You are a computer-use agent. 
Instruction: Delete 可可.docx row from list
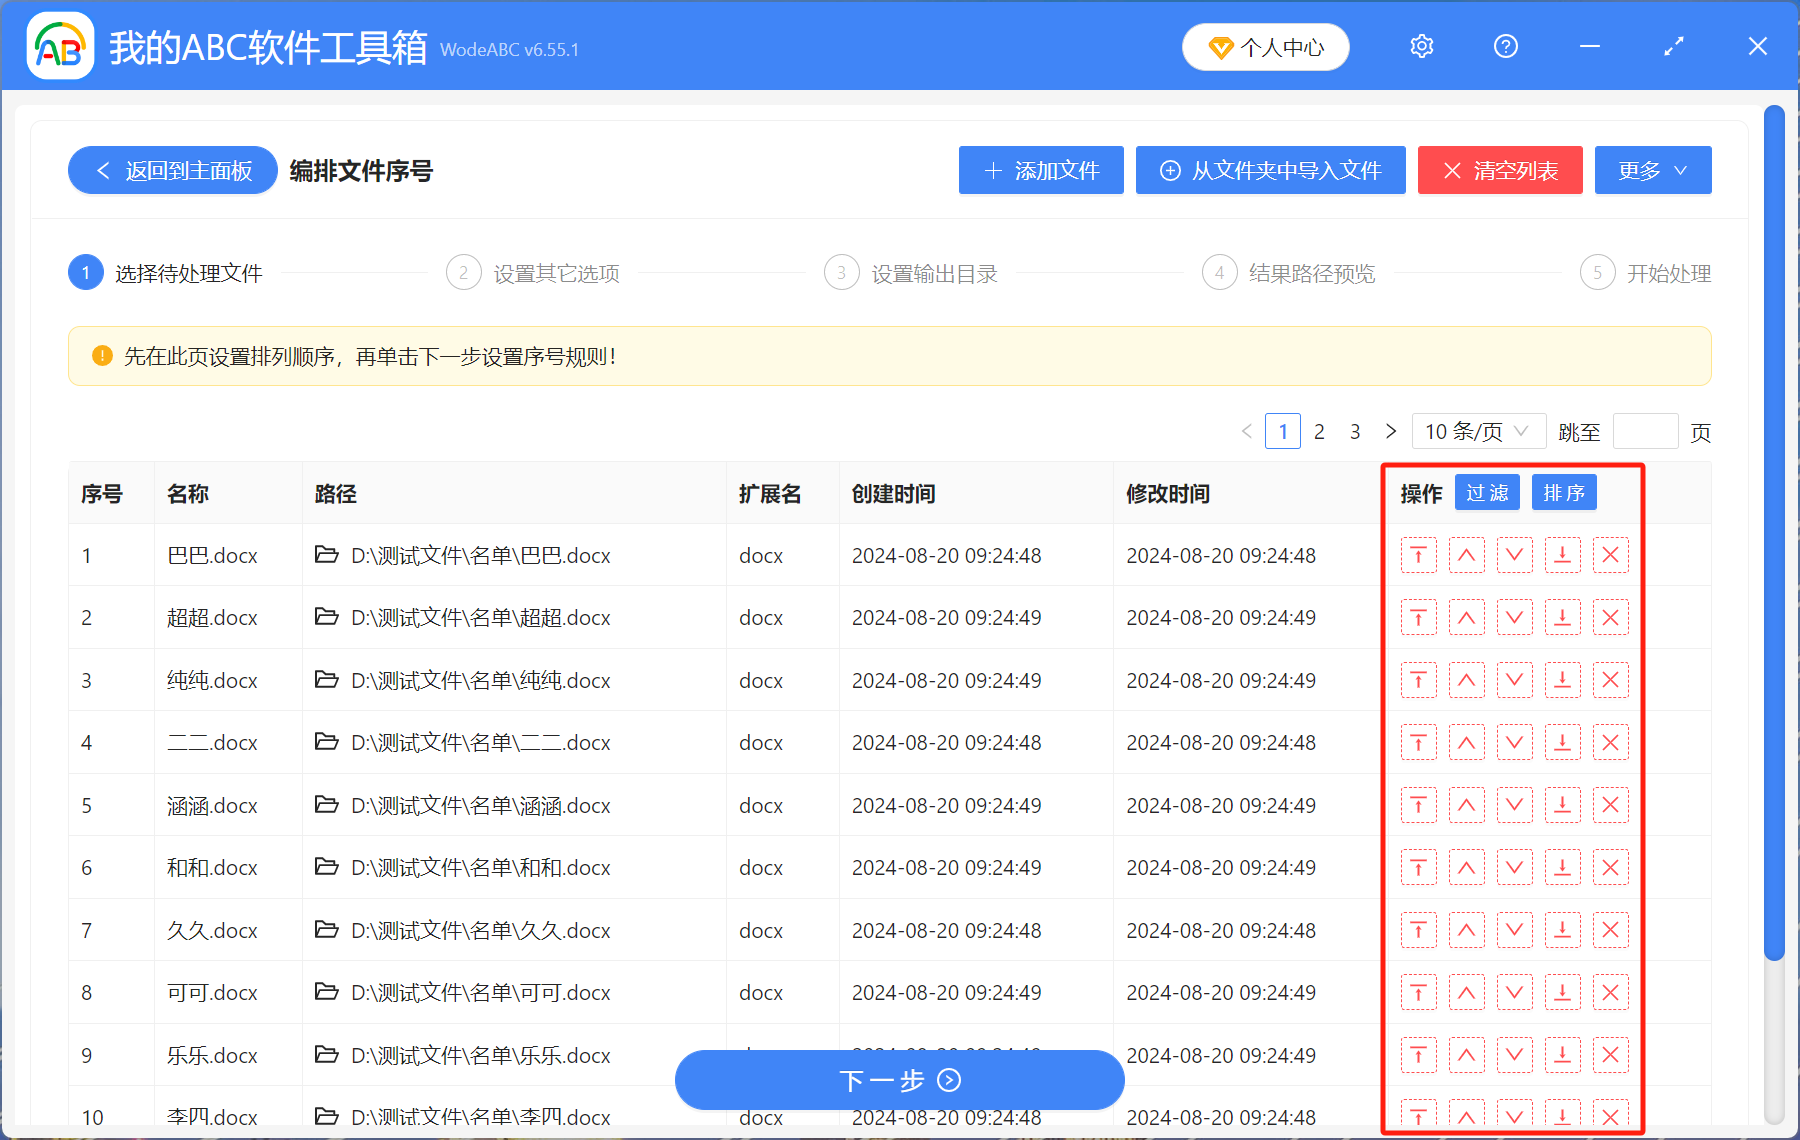tap(1610, 993)
